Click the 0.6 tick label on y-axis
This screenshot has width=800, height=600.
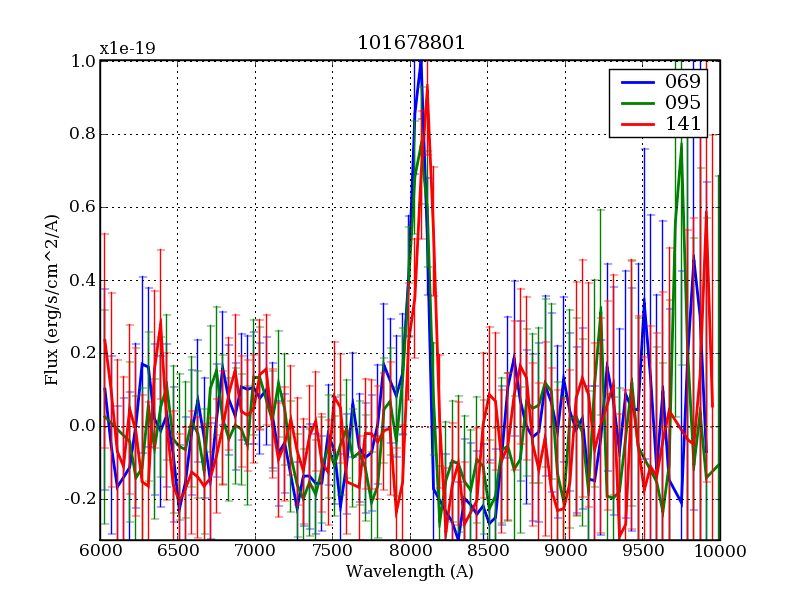[x=82, y=207]
